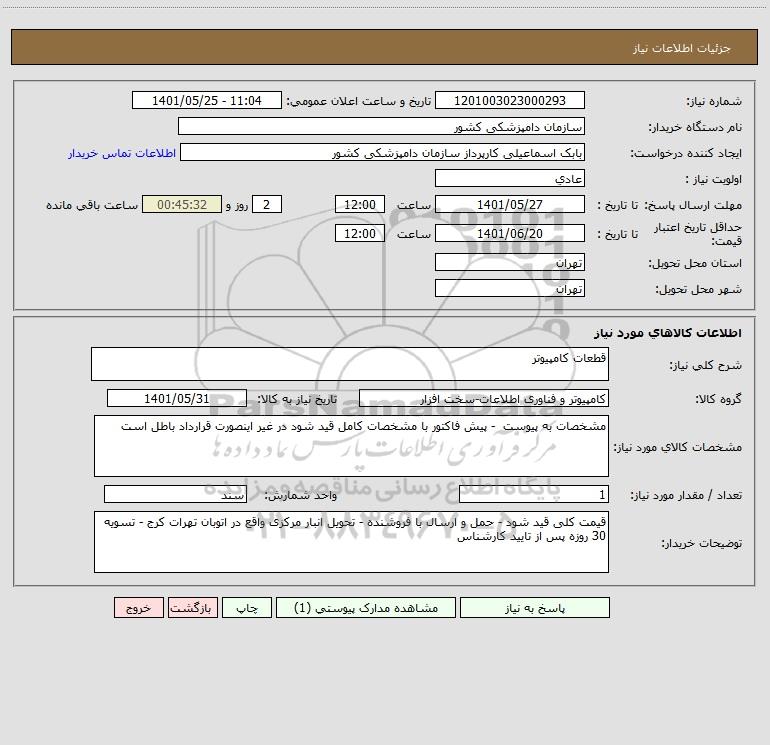Click the response deadline date 1401/05/27

click(x=510, y=204)
